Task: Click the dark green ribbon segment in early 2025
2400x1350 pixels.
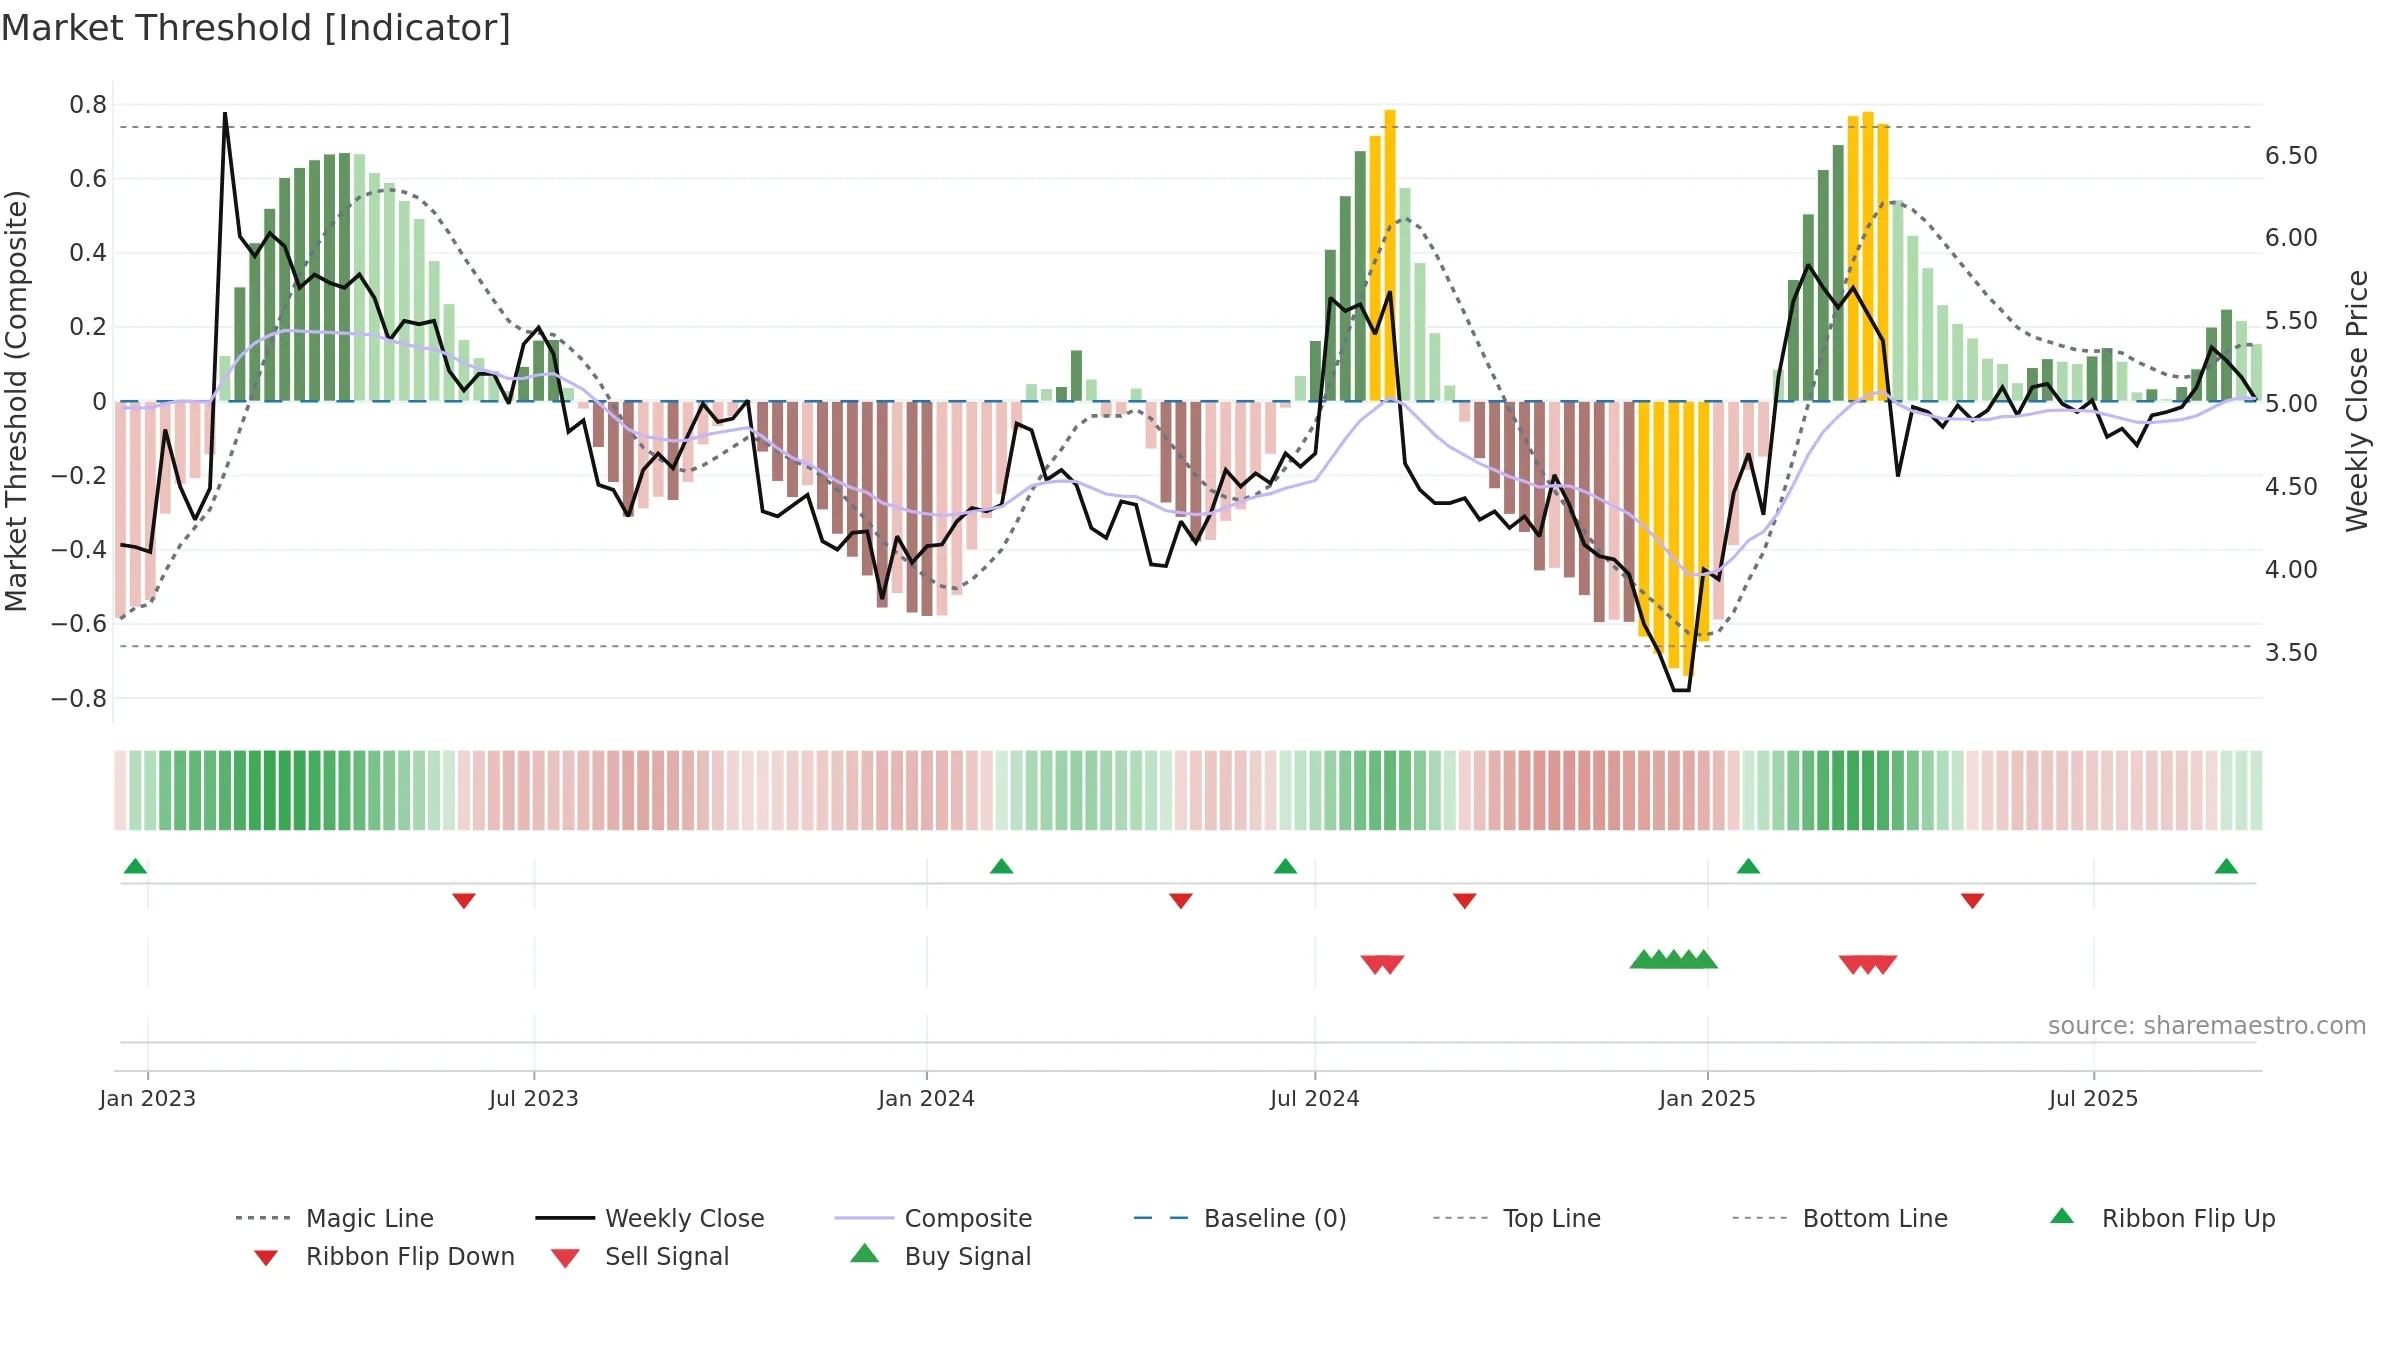Action: pos(1868,790)
